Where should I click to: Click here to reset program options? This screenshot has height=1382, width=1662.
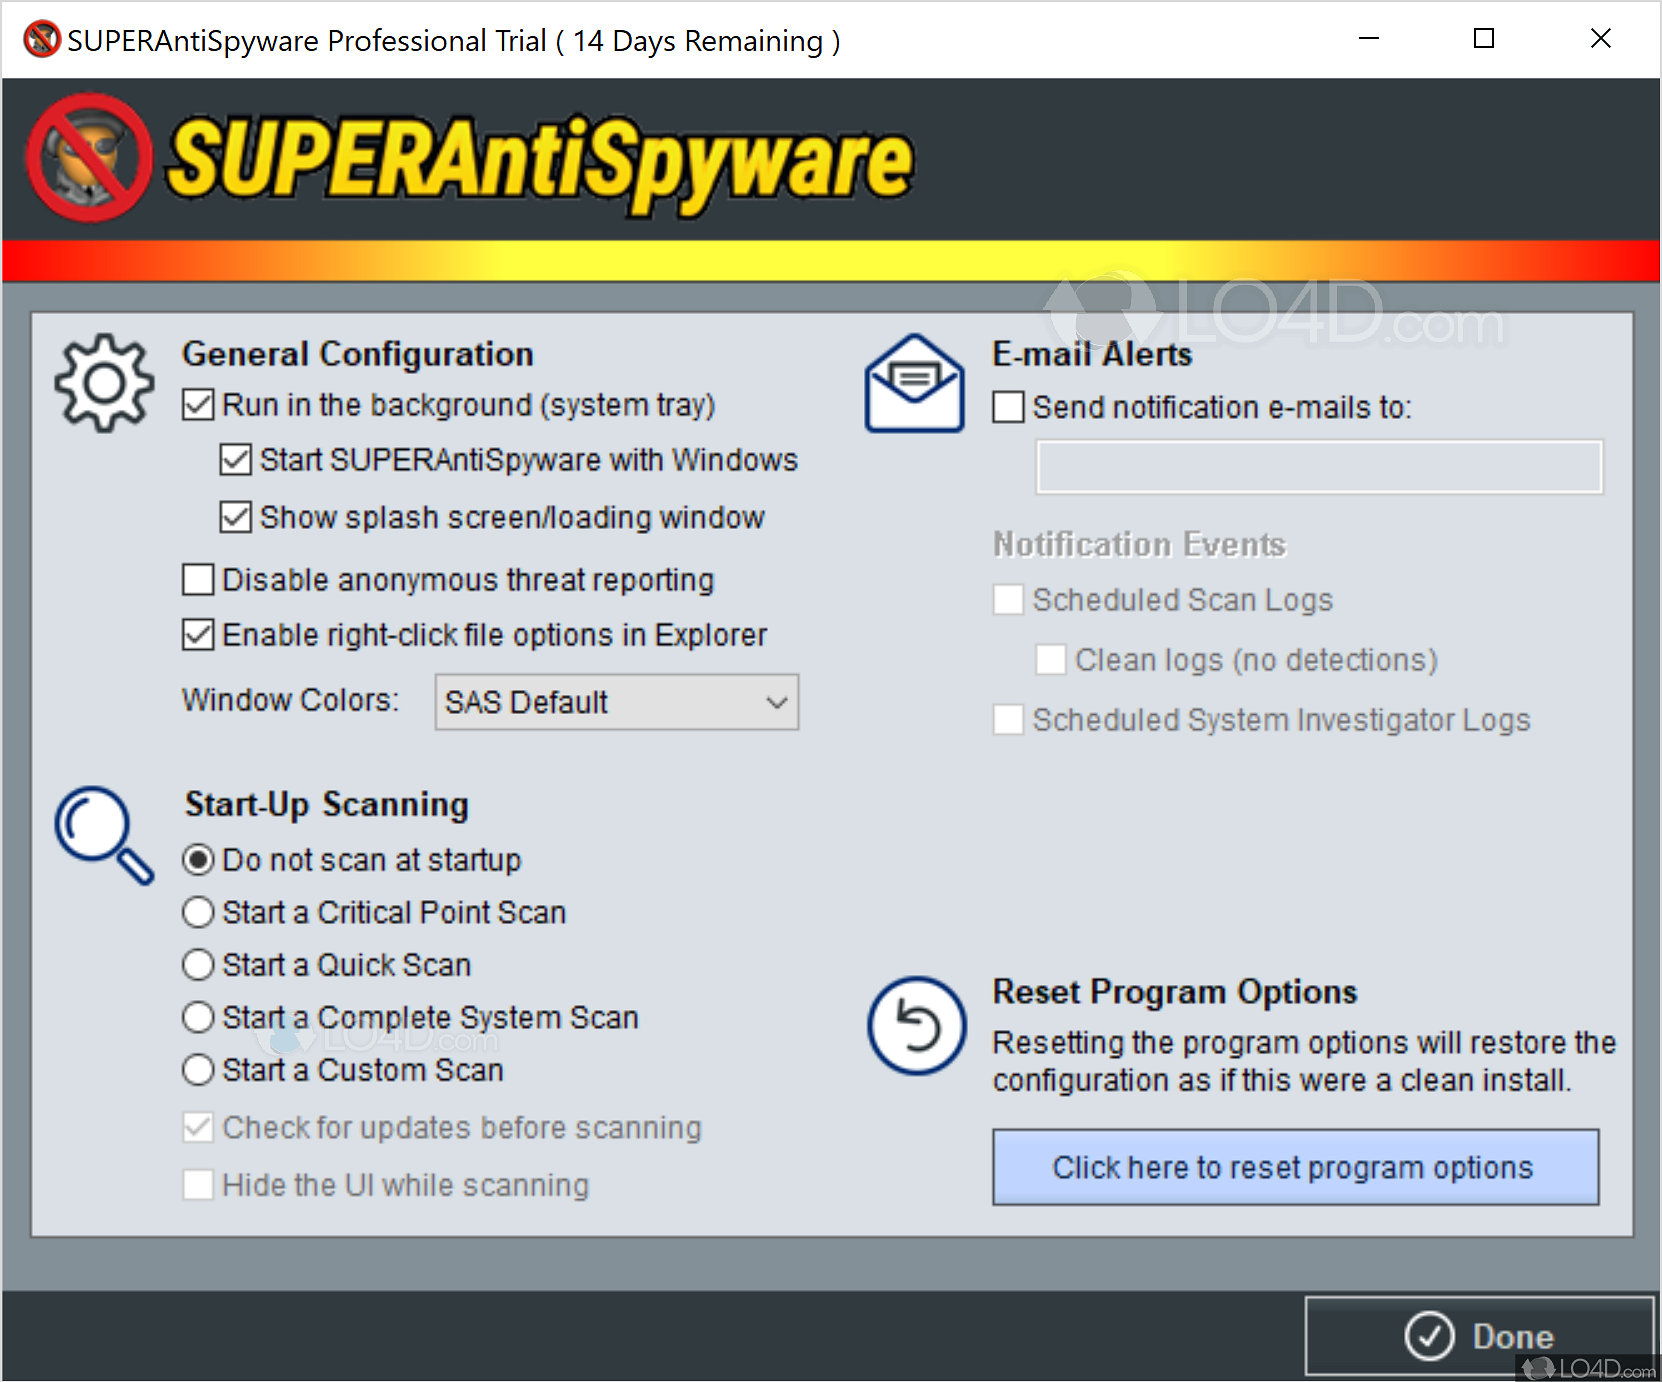[1294, 1167]
